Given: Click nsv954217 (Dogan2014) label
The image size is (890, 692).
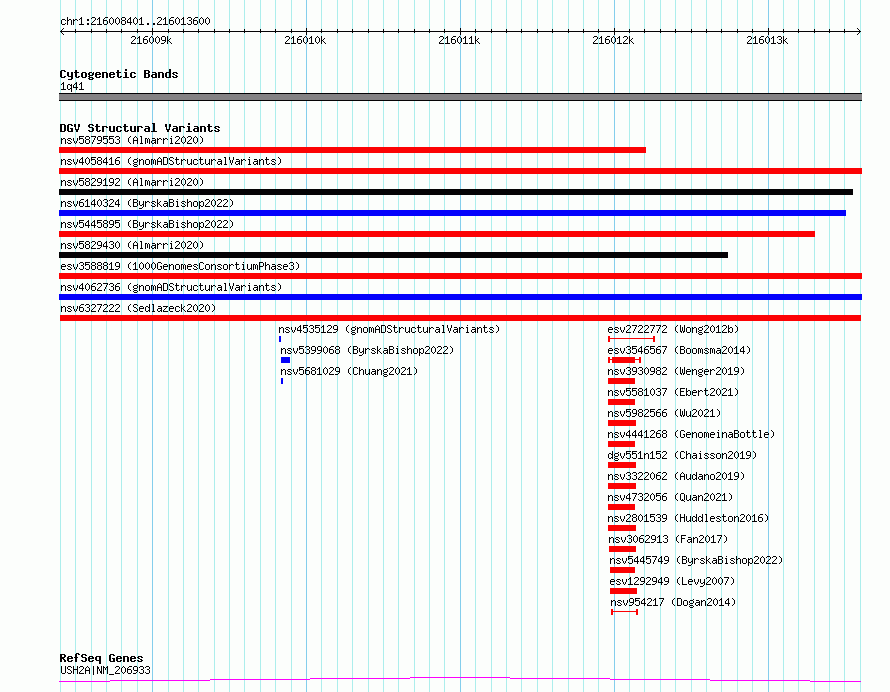Looking at the screenshot, I should pos(673,602).
